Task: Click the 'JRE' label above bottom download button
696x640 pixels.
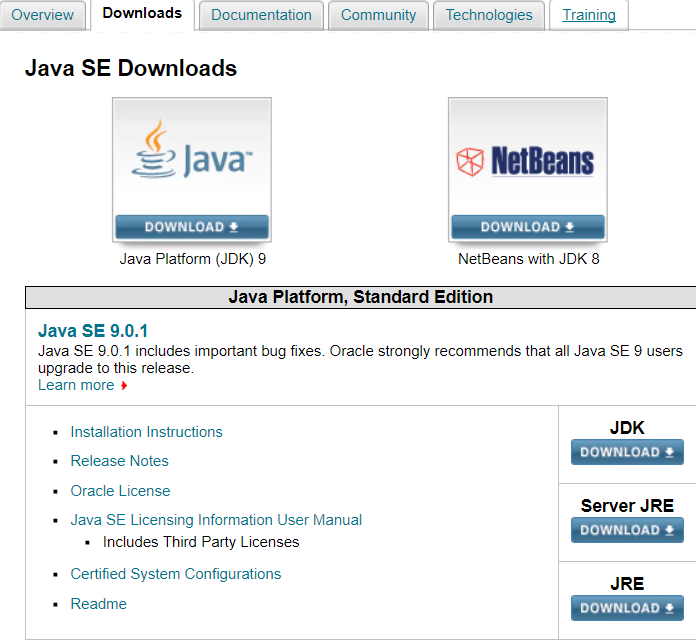Action: point(627,584)
